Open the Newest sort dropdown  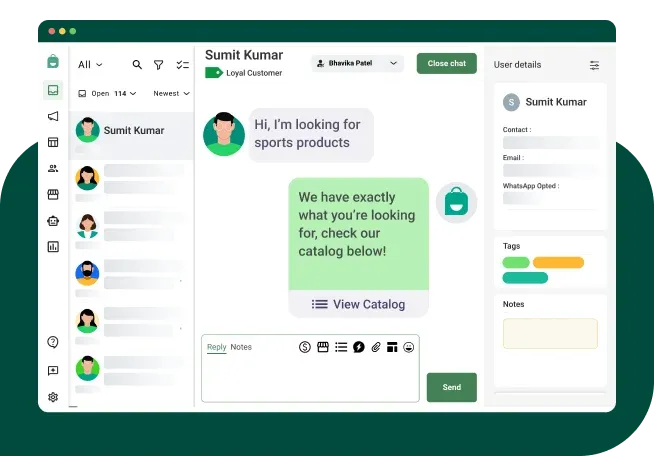171,93
